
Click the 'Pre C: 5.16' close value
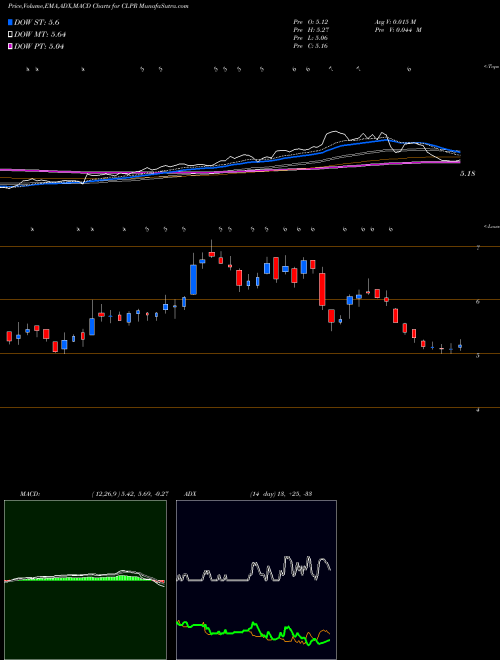click(311, 46)
